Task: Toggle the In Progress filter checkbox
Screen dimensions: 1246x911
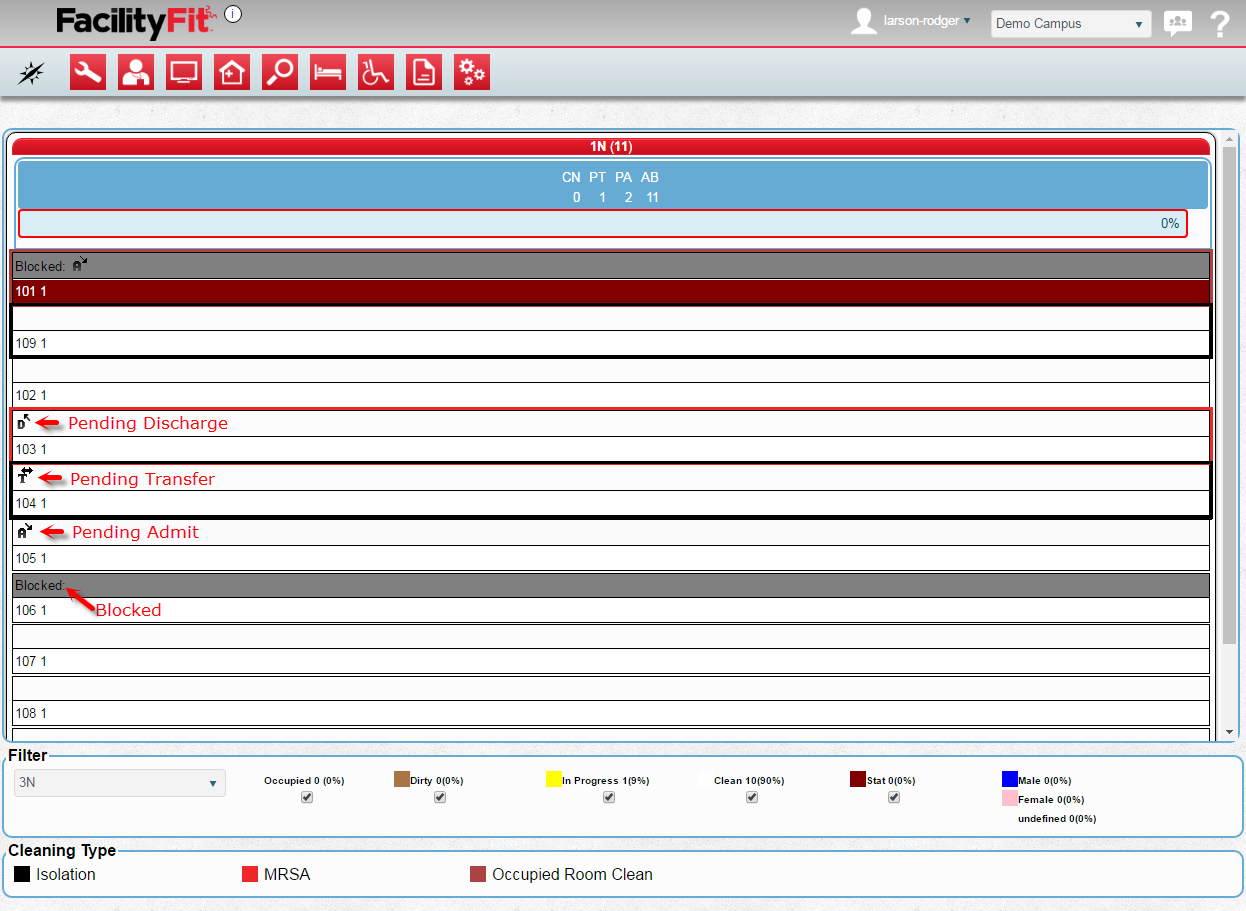Action: click(609, 797)
